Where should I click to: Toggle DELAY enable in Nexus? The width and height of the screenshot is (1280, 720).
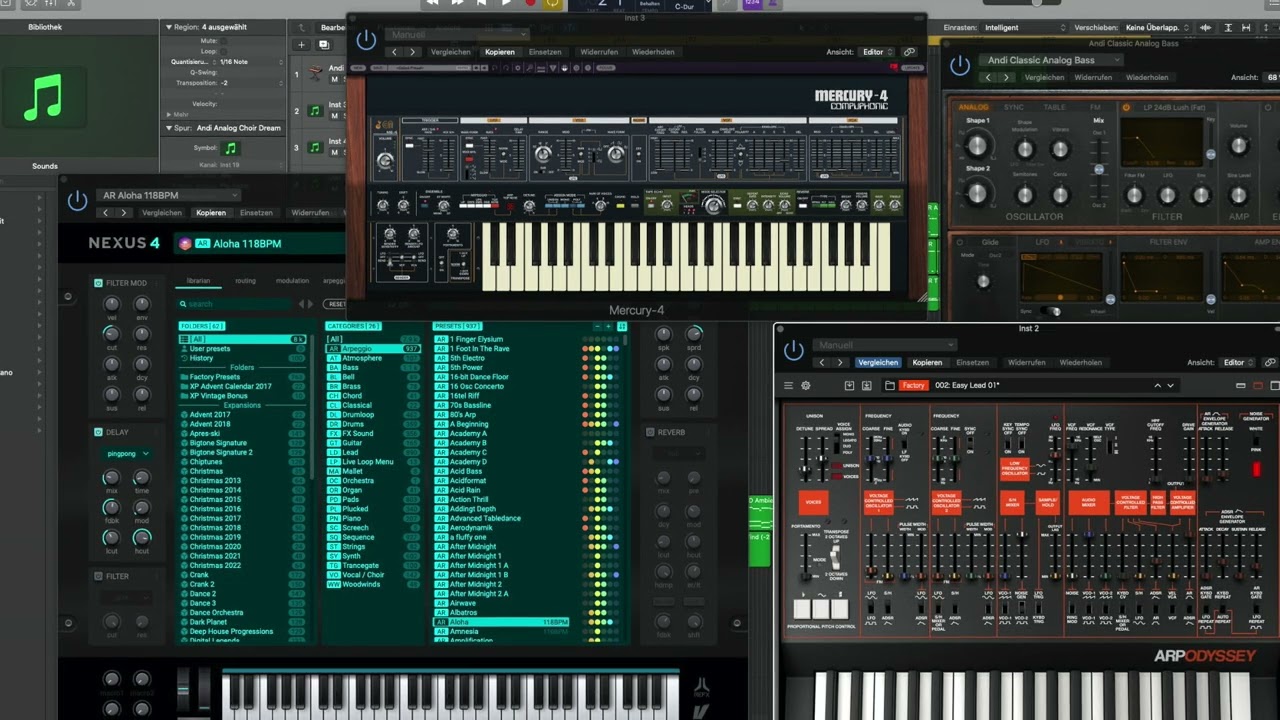pyautogui.click(x=98, y=432)
